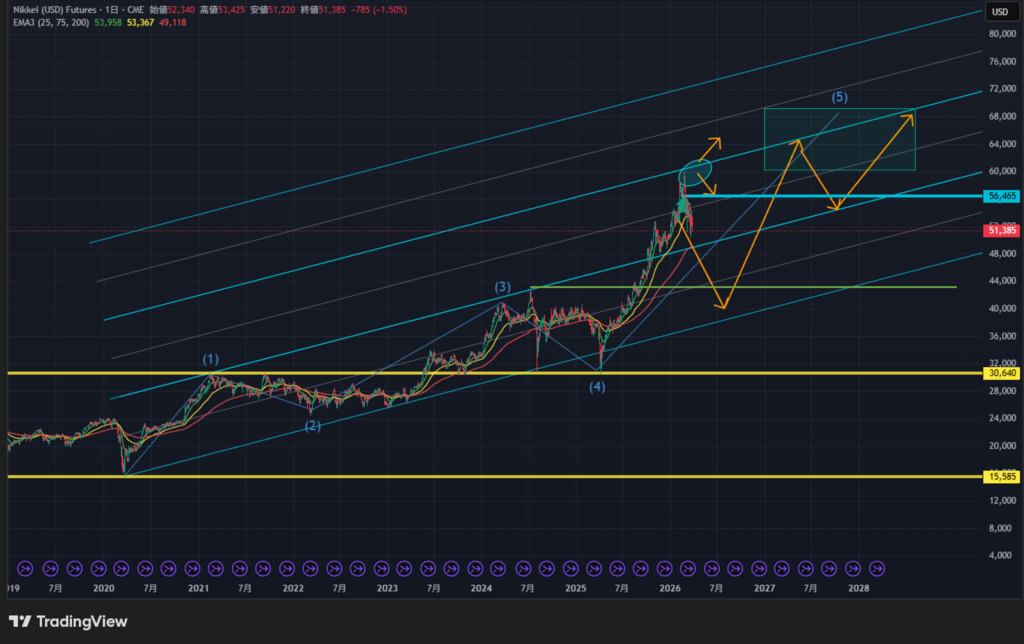Select Elliott wave label (3)
1024x644 pixels.
click(502, 287)
